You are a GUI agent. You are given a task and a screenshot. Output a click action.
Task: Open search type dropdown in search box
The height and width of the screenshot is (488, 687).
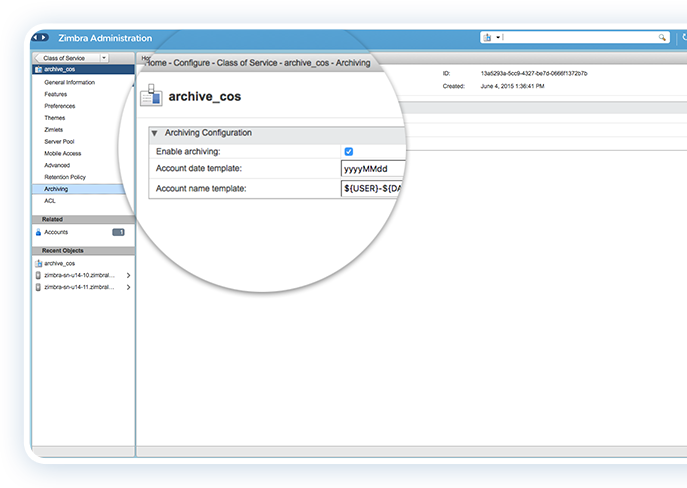pyautogui.click(x=498, y=38)
